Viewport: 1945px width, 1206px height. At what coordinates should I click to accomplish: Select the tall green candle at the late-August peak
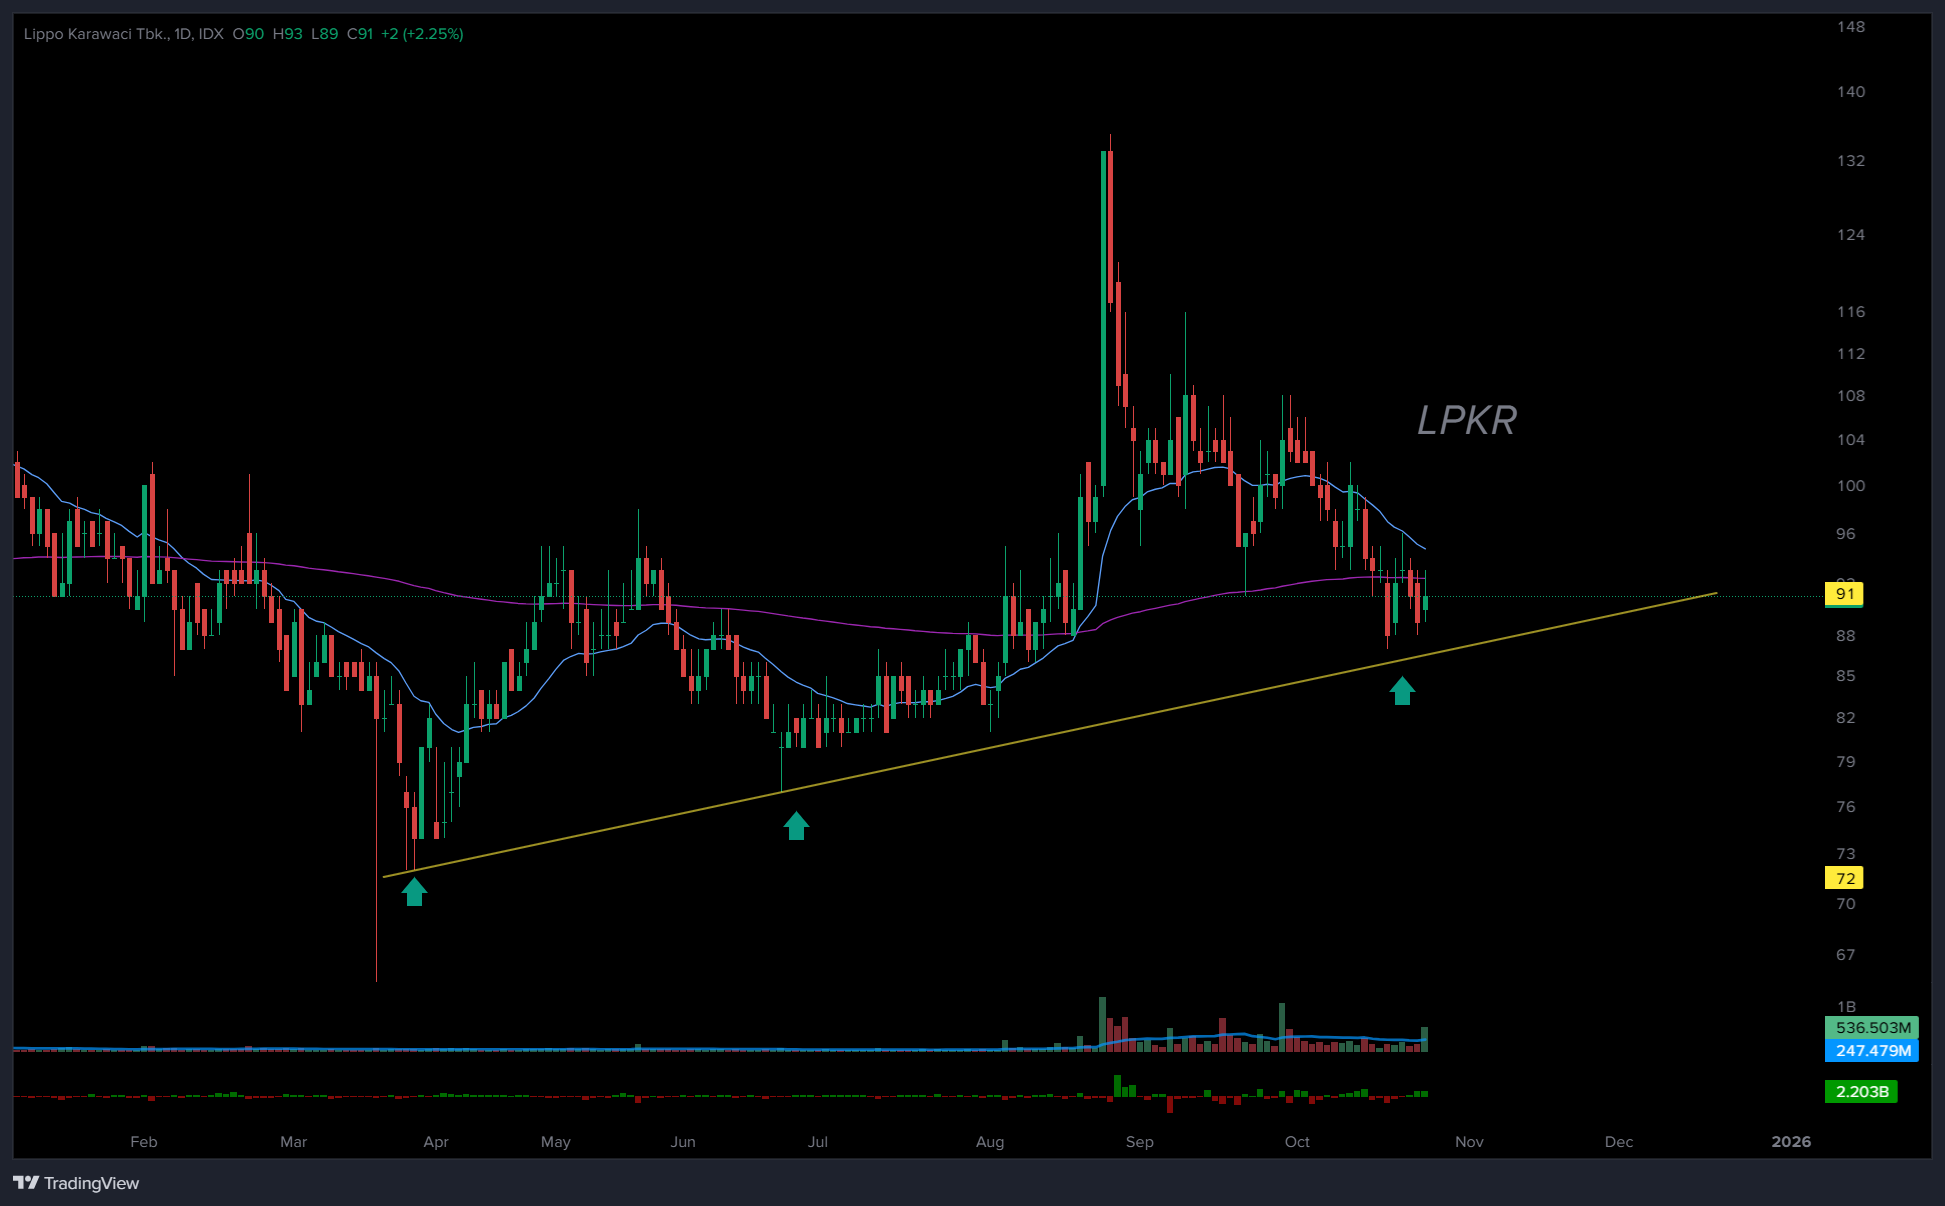click(x=1103, y=320)
